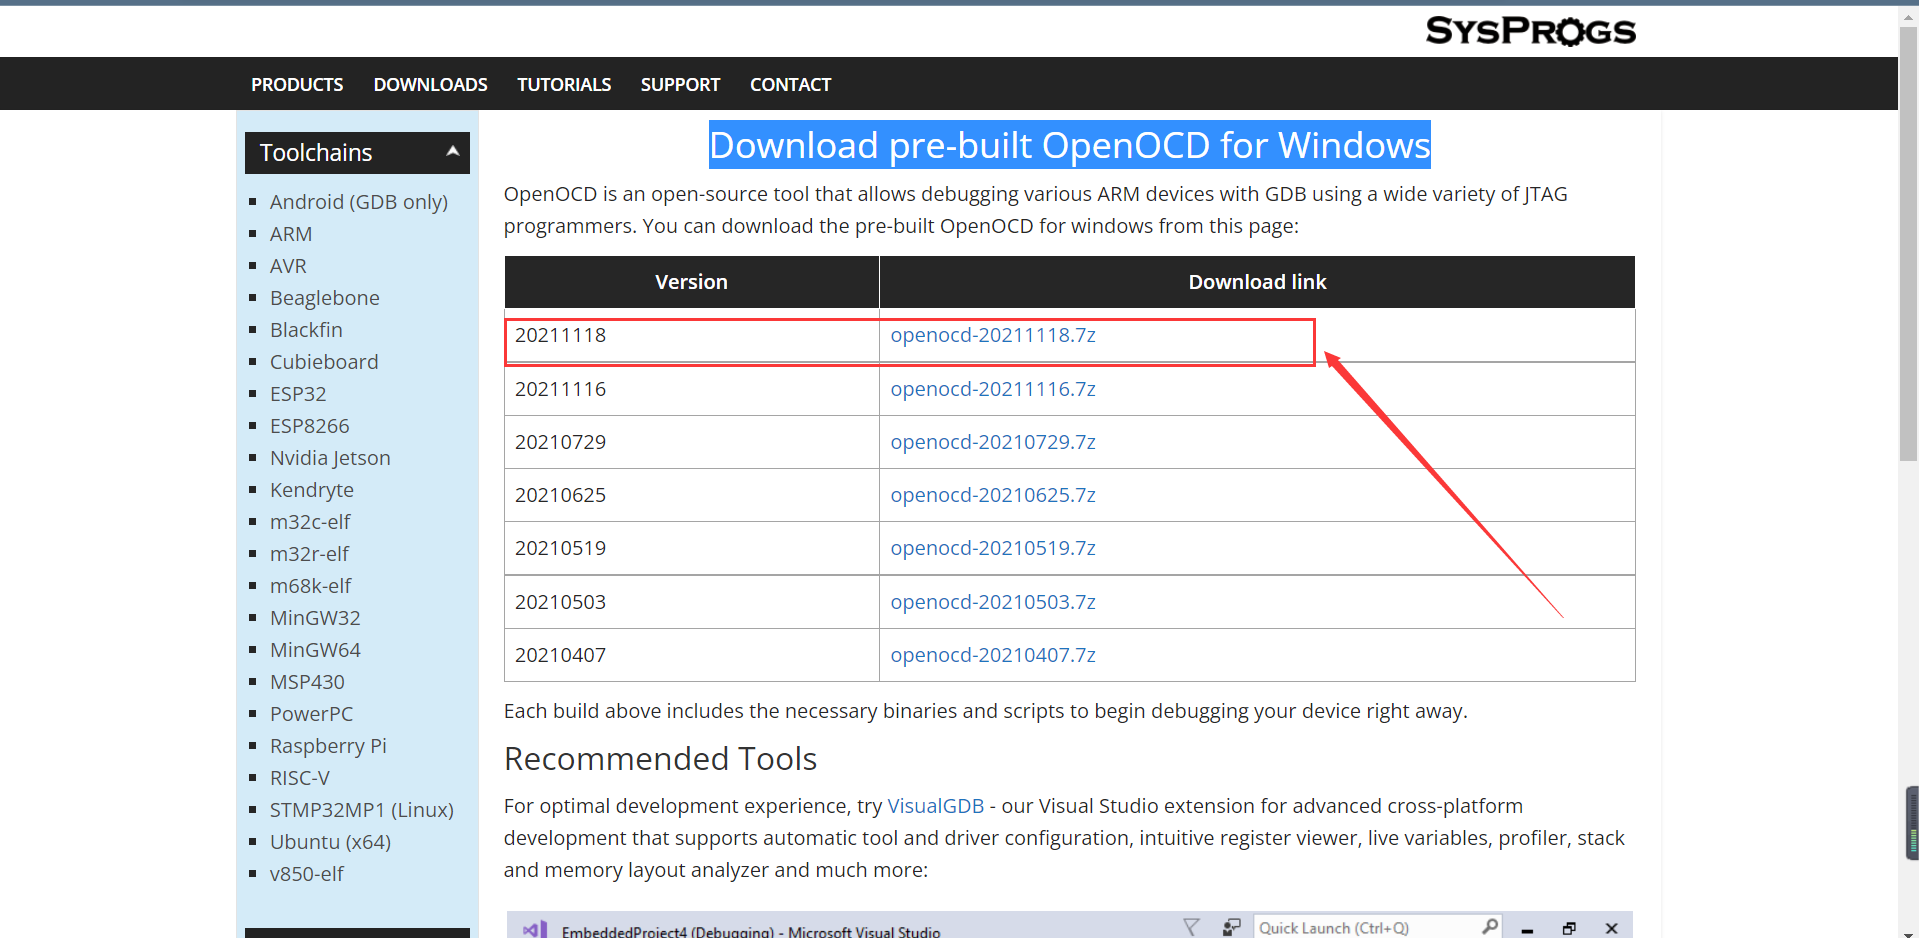Screen dimensions: 1919x938
Task: Download openocd-20211116.7z
Action: [993, 389]
